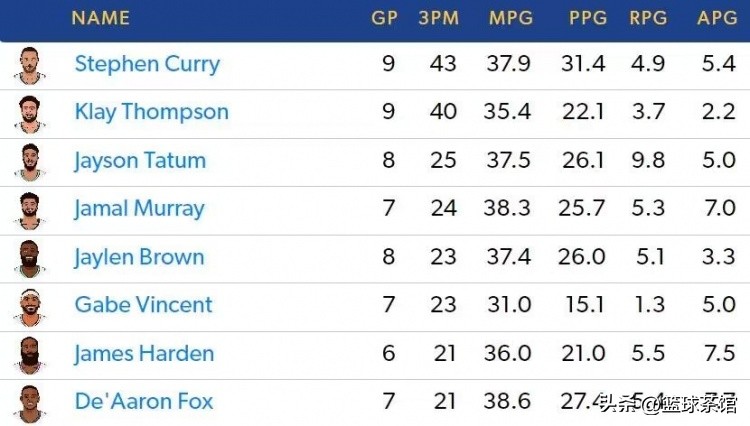
Task: Select the Gabe Vincent name link
Action: click(x=143, y=305)
